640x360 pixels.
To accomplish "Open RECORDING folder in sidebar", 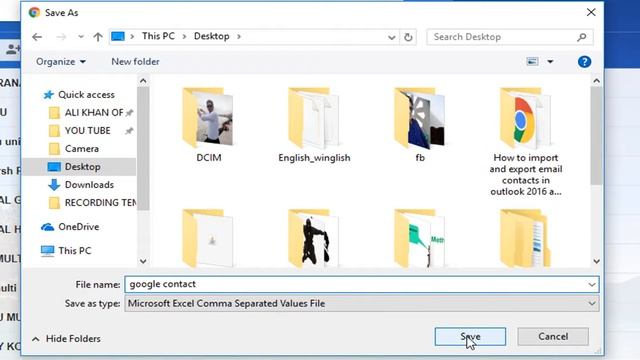I will coord(100,203).
